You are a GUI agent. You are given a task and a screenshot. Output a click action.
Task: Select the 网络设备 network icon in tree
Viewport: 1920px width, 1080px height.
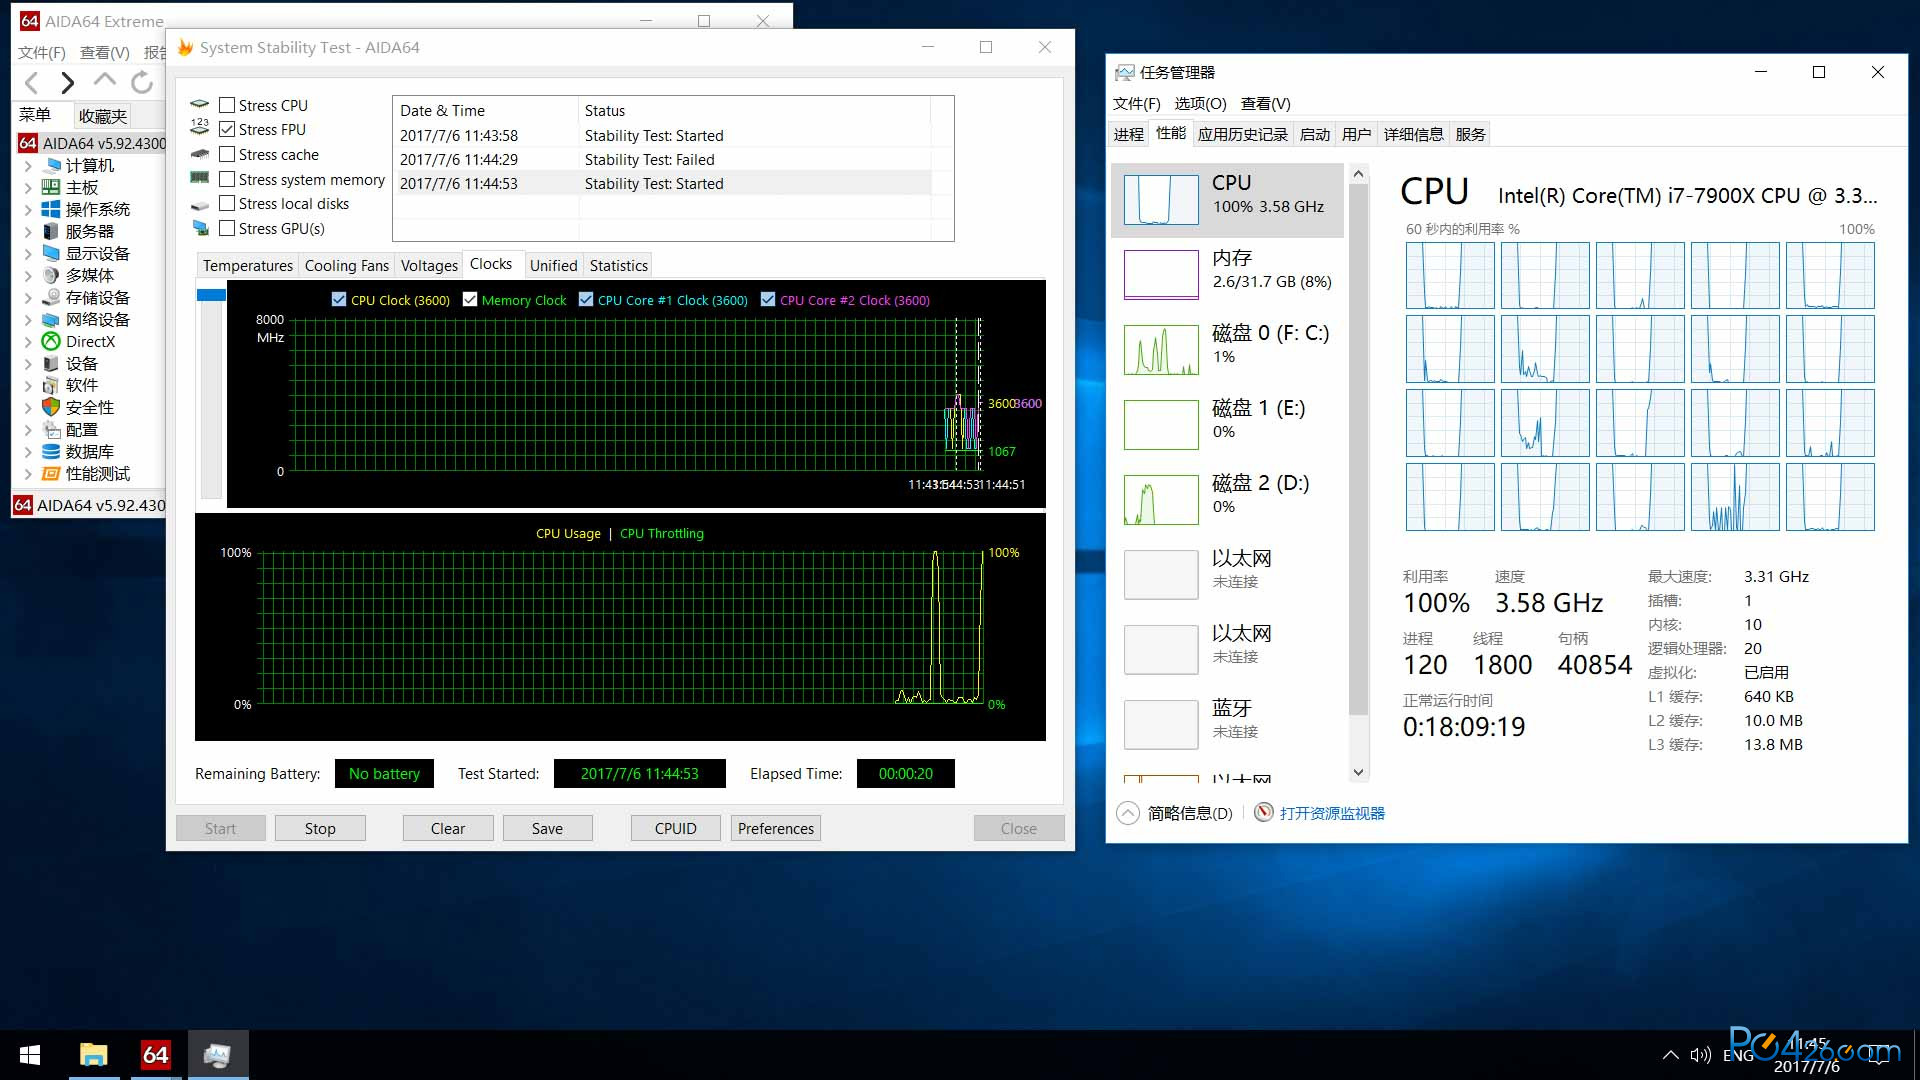pos(51,319)
